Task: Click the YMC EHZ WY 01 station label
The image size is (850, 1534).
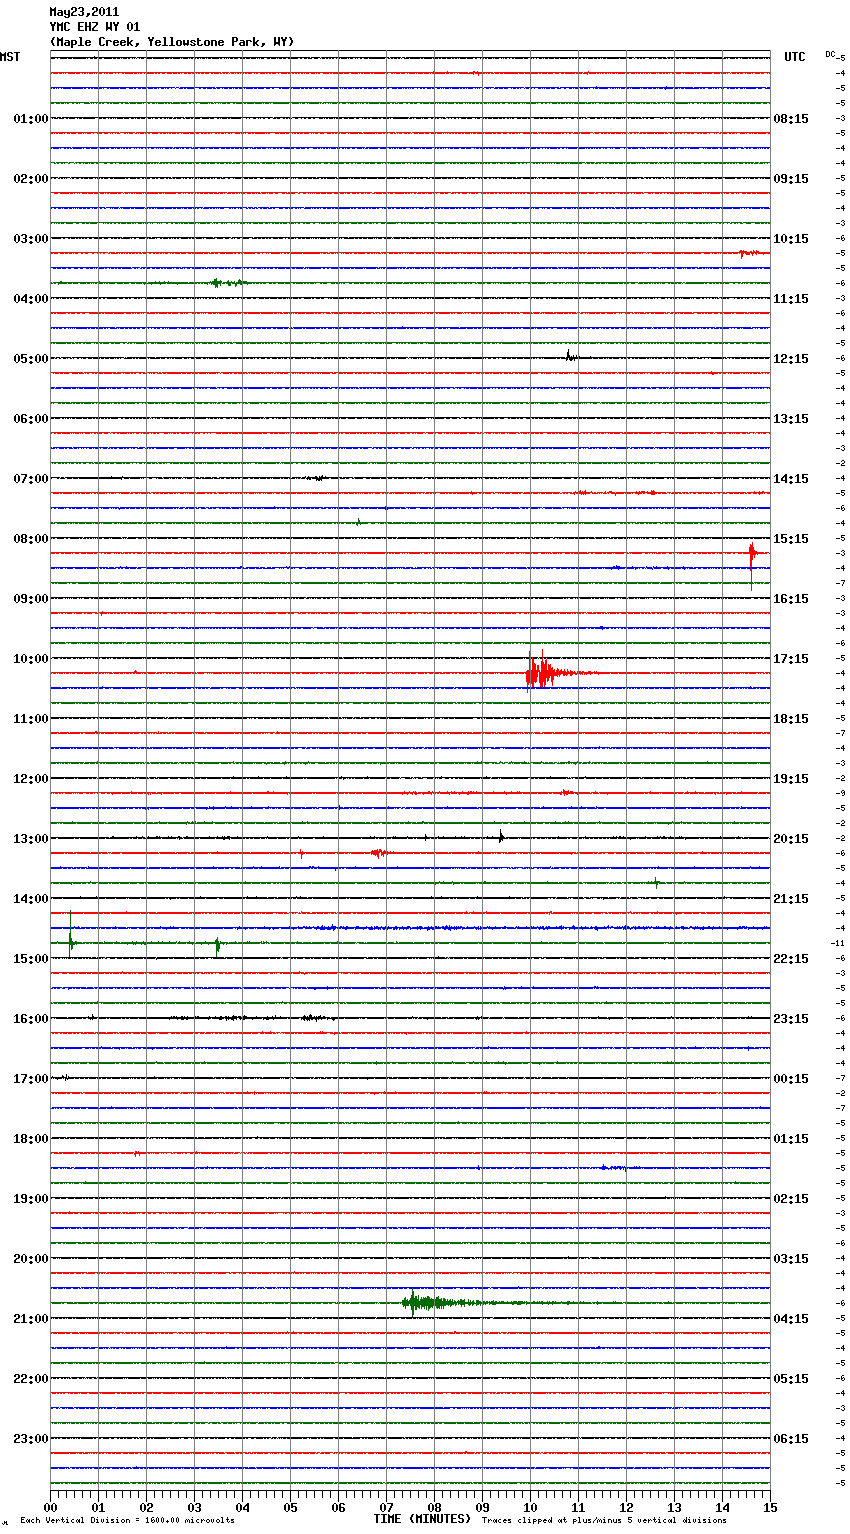Action: click(x=95, y=27)
